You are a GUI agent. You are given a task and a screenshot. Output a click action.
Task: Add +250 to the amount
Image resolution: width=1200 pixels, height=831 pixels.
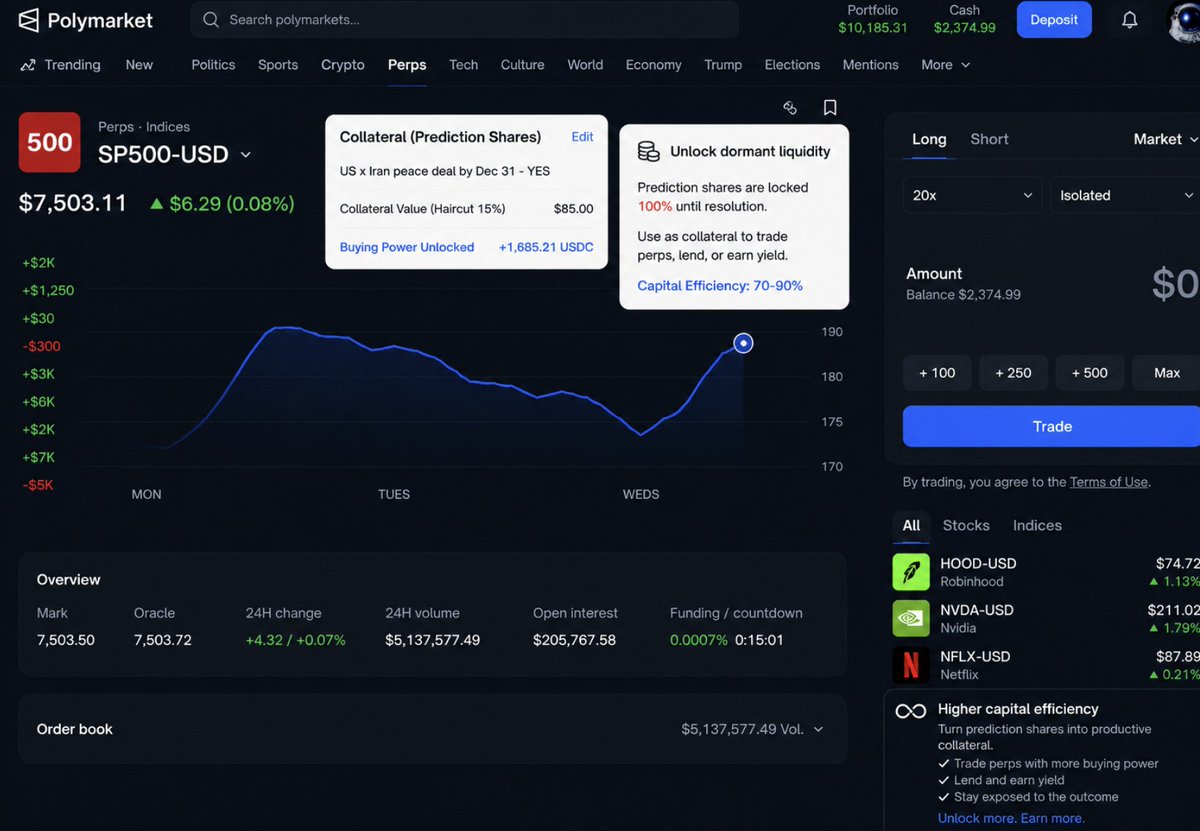tap(1013, 373)
